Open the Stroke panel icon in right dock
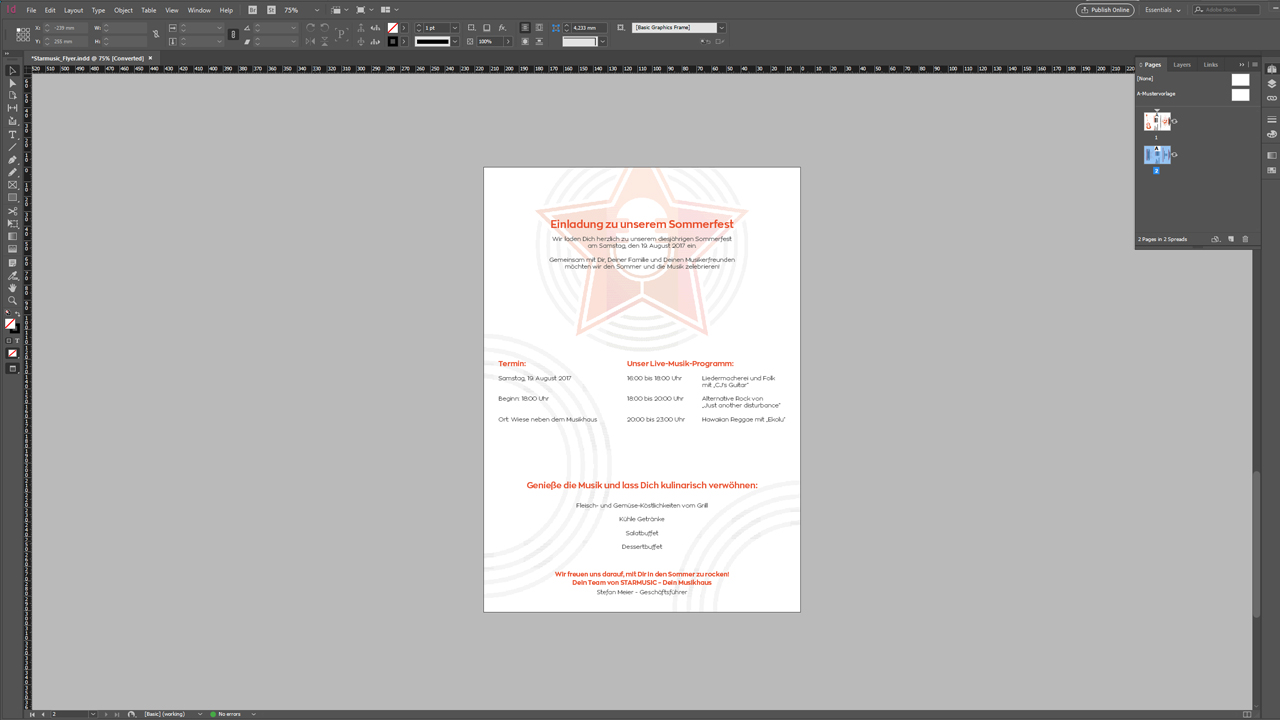This screenshot has height=720, width=1280. 1272,119
